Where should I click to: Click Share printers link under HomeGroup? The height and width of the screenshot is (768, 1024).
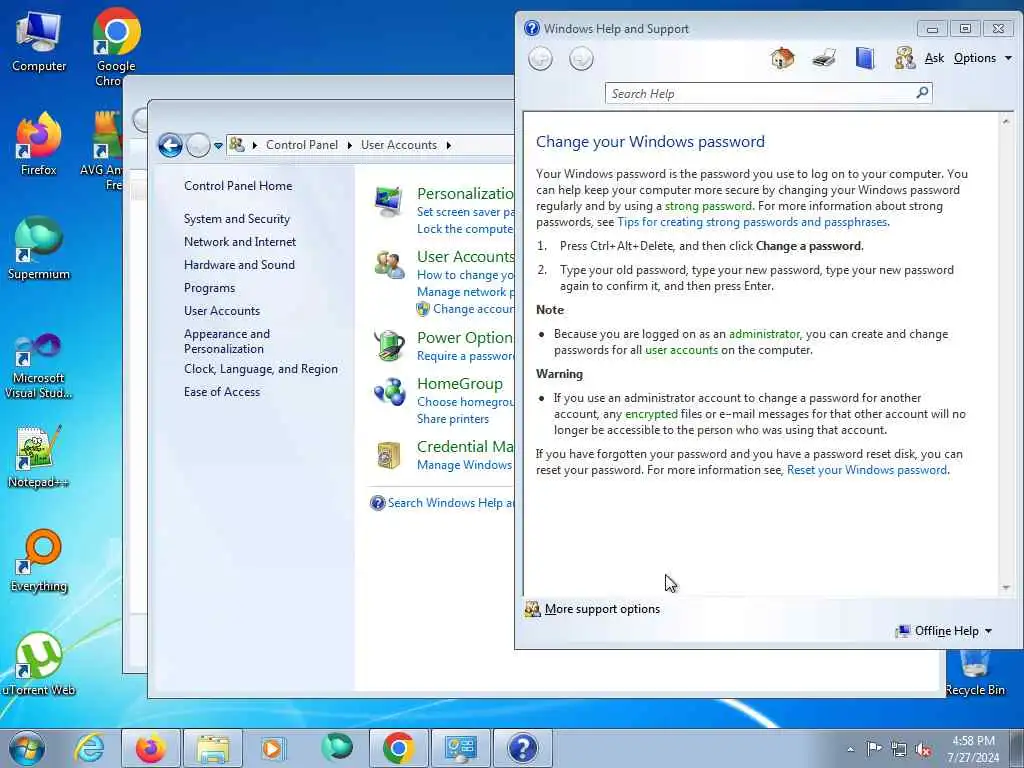click(453, 419)
